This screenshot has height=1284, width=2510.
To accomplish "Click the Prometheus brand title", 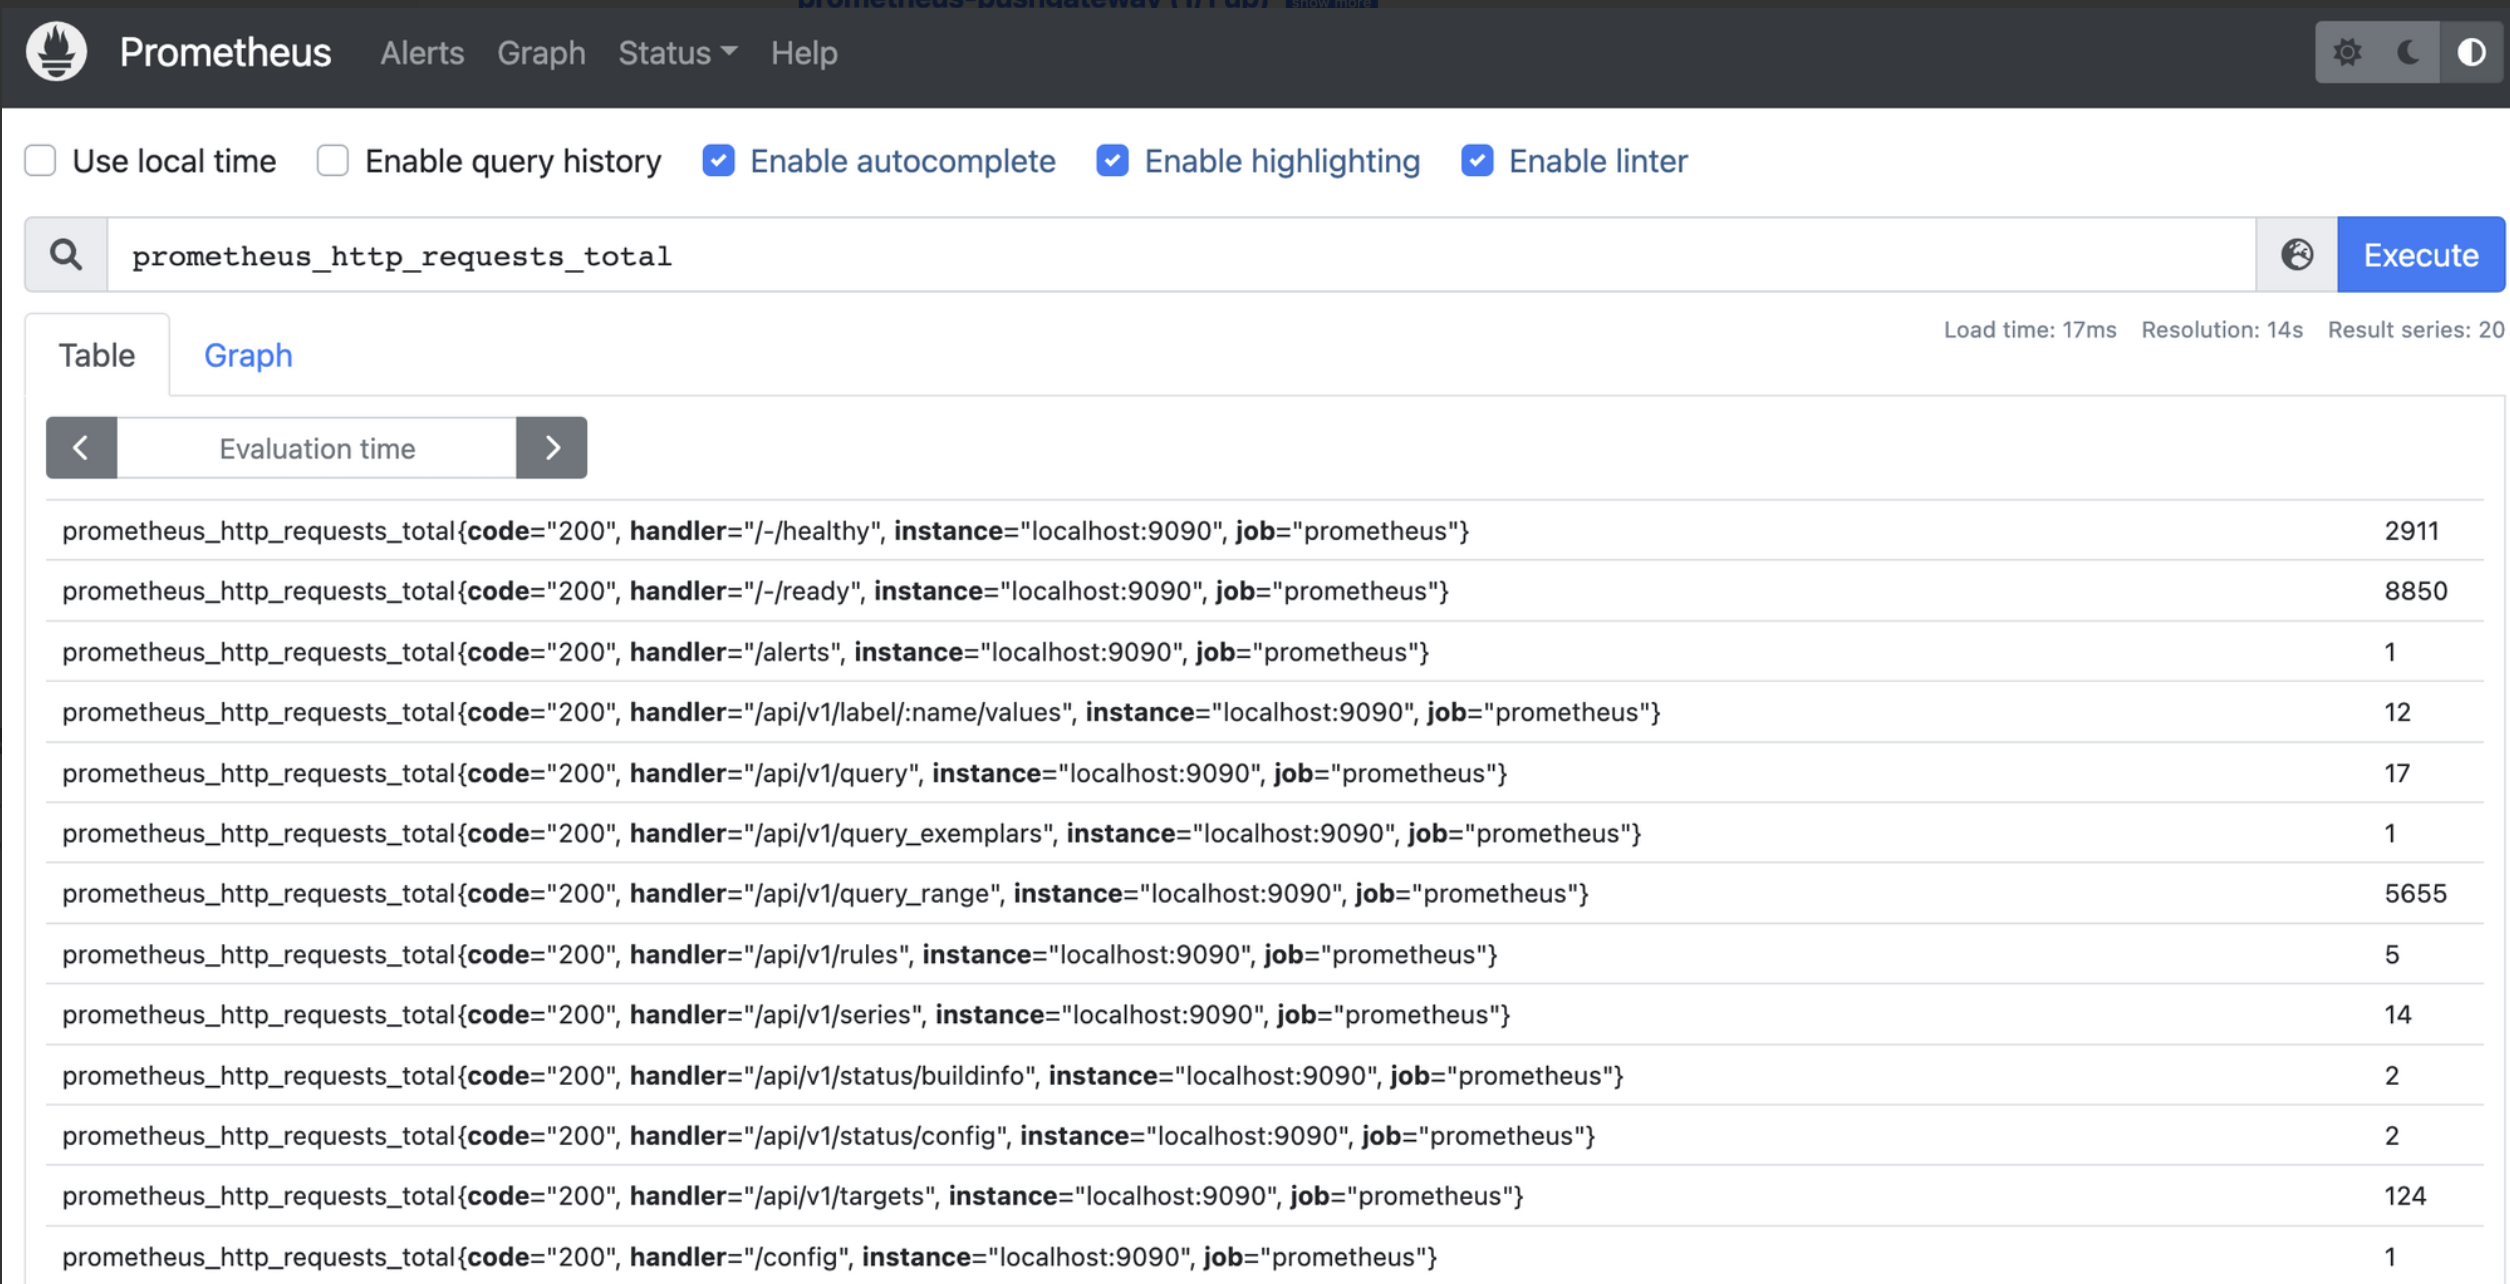I will (225, 52).
